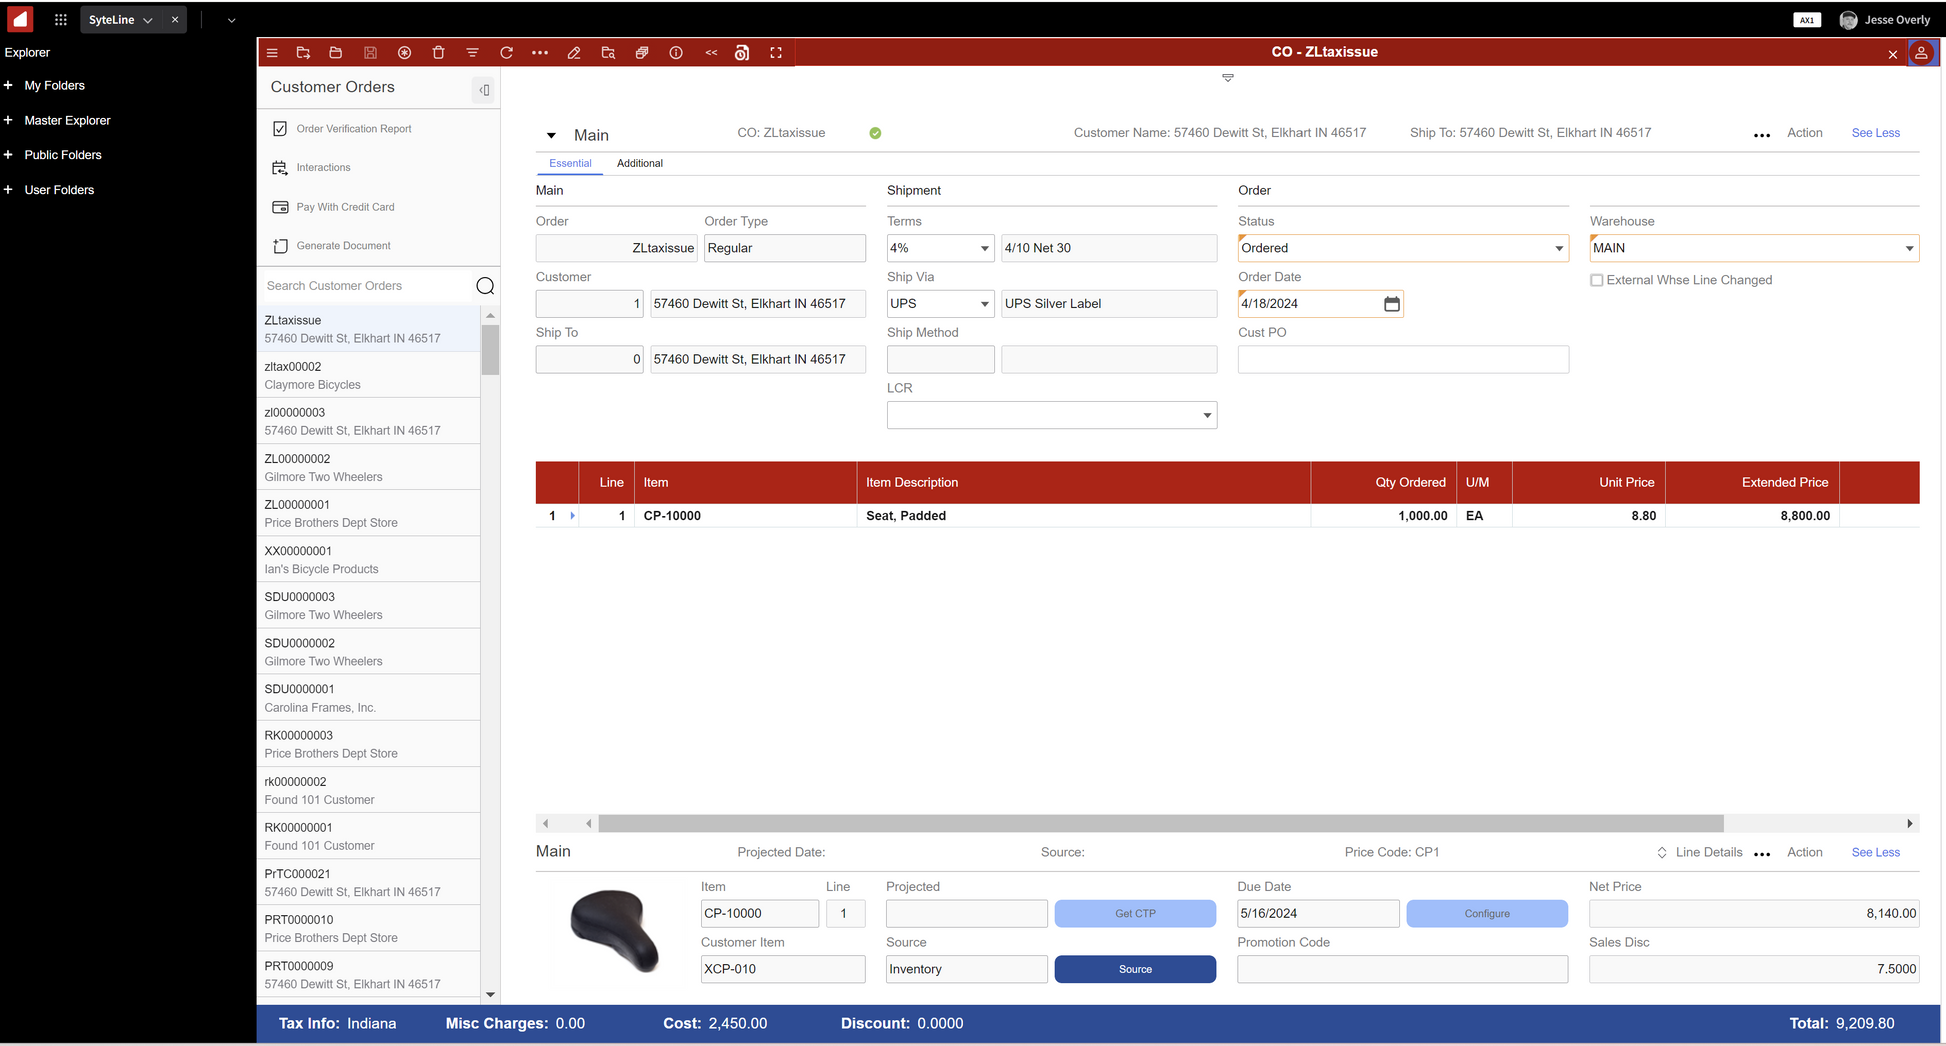Click the refresh icon in red toolbar

(x=506, y=53)
